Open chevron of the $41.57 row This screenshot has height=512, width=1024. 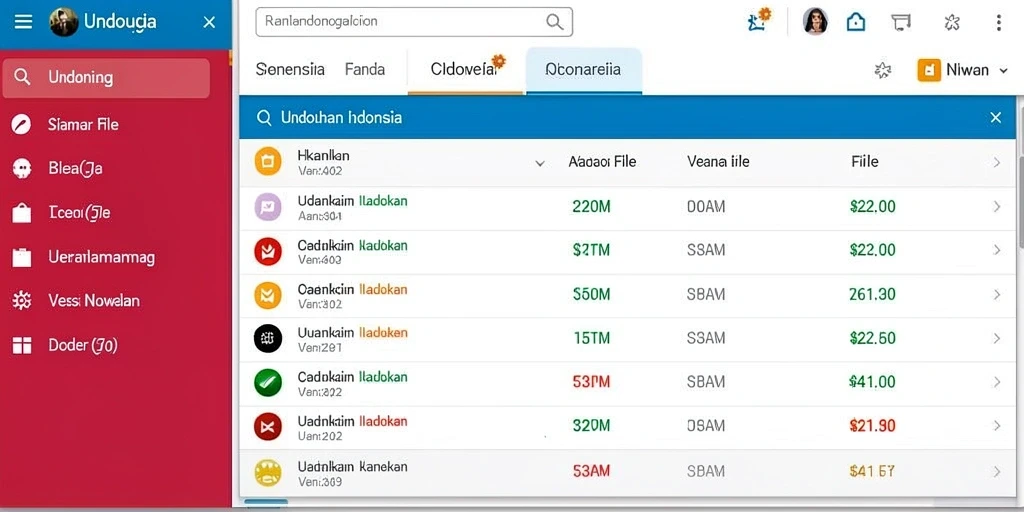pyautogui.click(x=997, y=471)
